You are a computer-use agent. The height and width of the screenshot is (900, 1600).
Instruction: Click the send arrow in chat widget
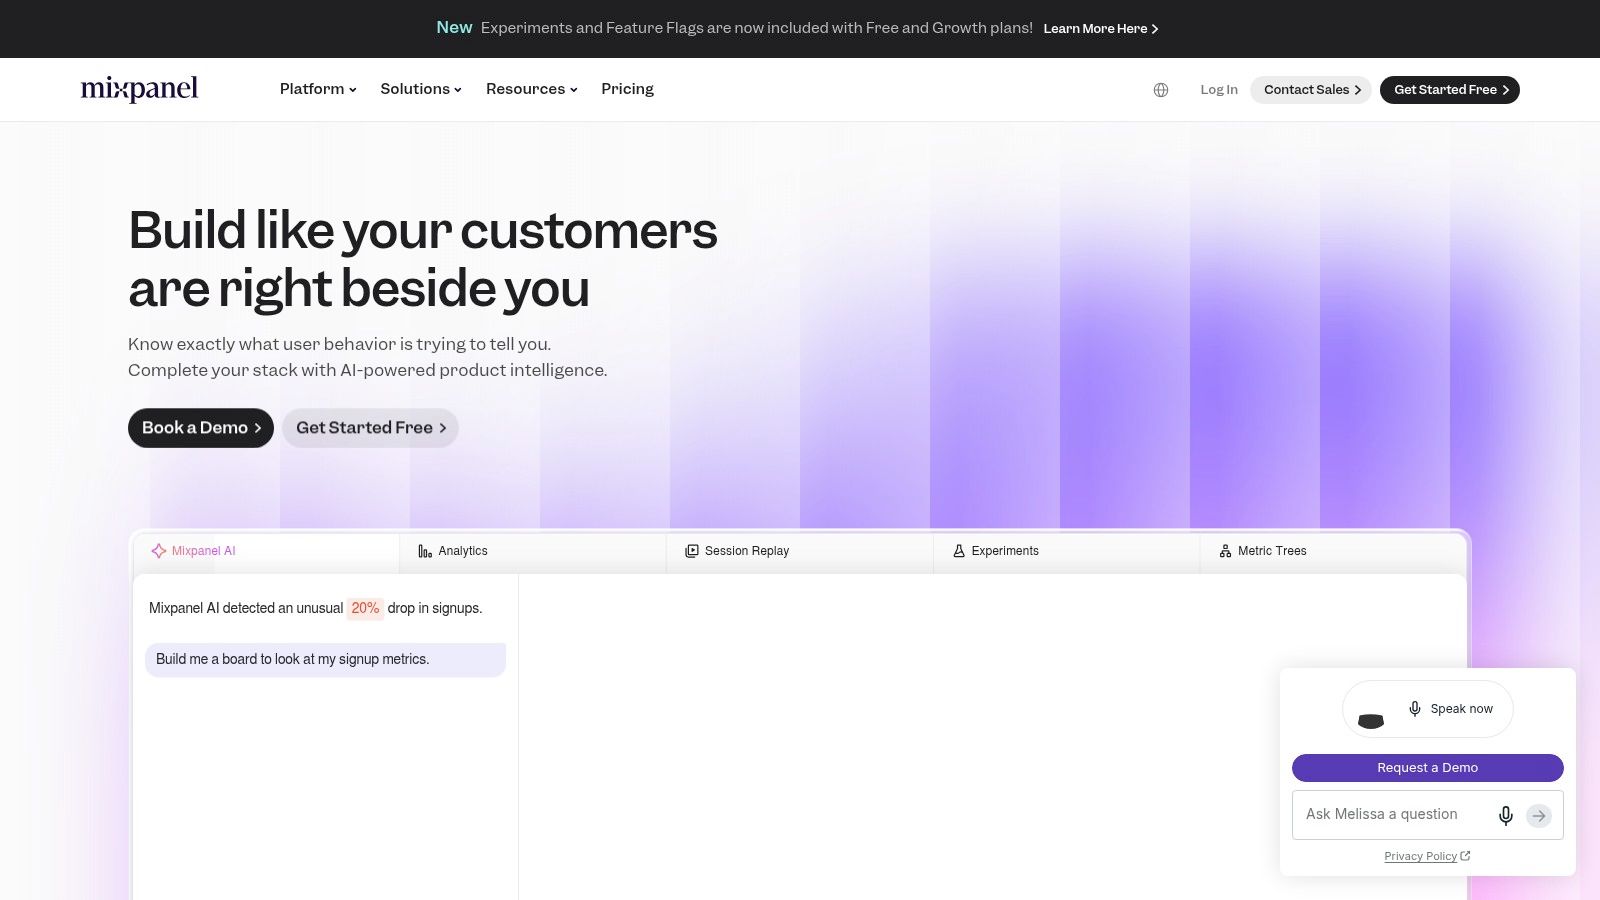(1539, 816)
